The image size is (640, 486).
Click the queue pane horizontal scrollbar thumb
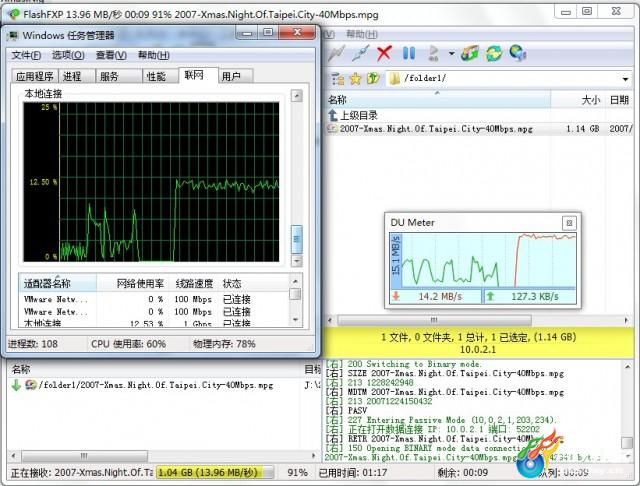pyautogui.click(x=84, y=455)
